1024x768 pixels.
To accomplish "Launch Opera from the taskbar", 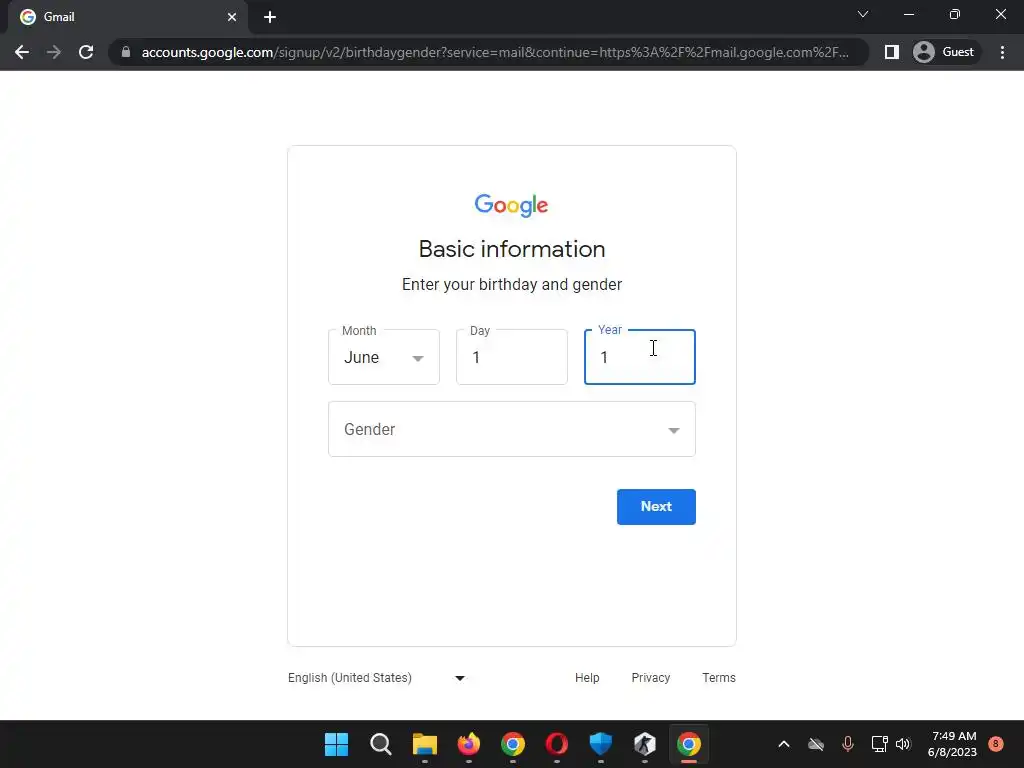I will click(556, 744).
